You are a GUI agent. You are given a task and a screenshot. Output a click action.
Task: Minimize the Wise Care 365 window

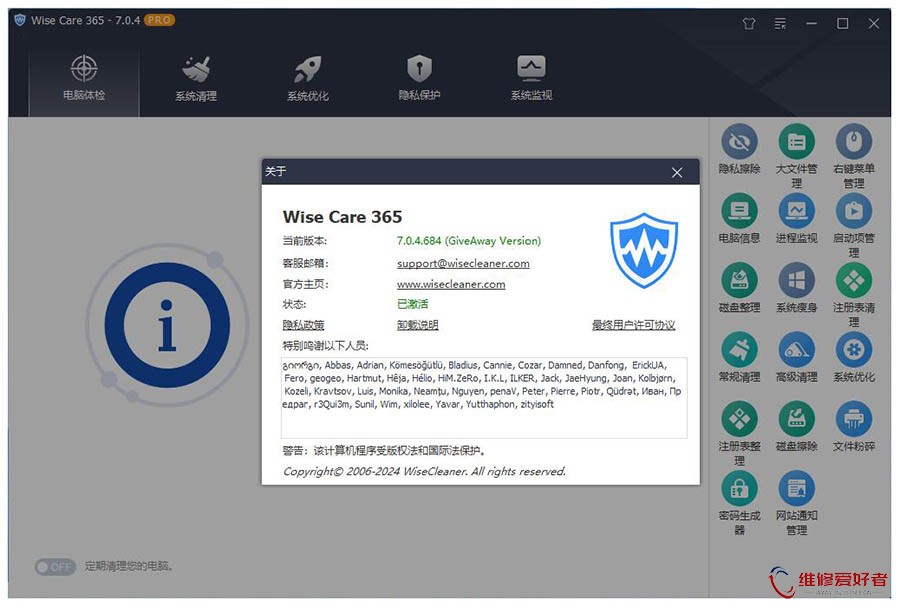[811, 24]
